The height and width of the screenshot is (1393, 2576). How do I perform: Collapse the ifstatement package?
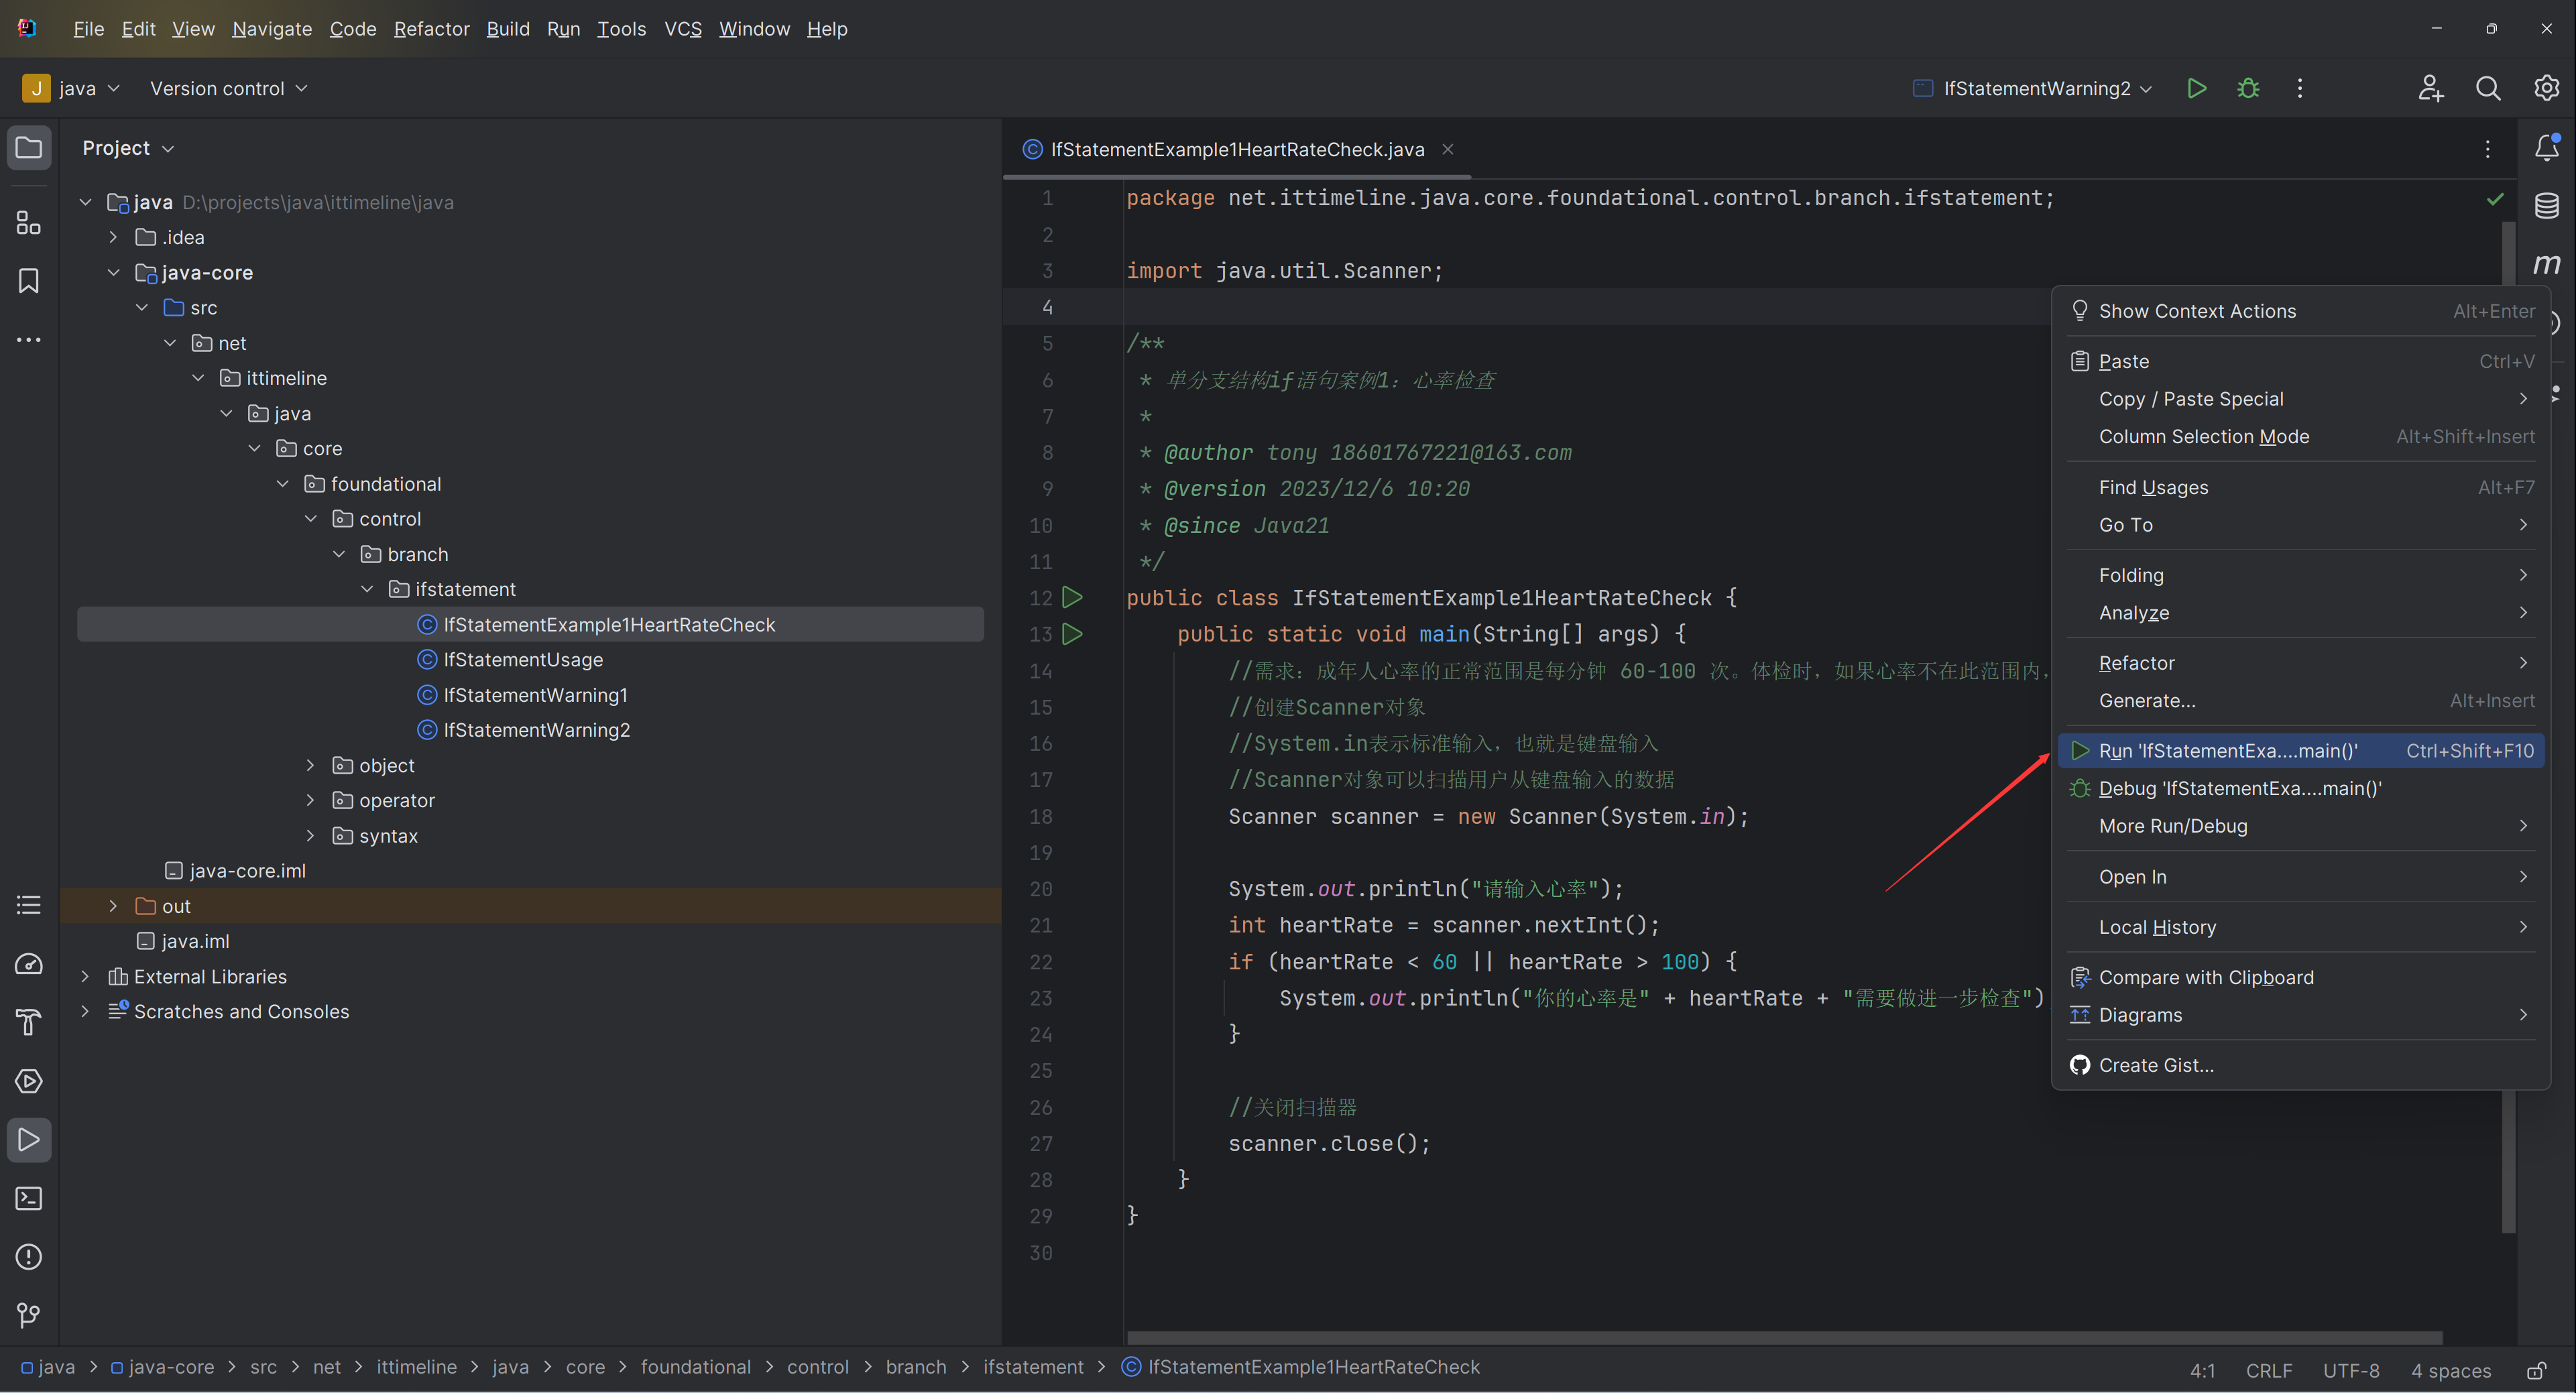367,589
